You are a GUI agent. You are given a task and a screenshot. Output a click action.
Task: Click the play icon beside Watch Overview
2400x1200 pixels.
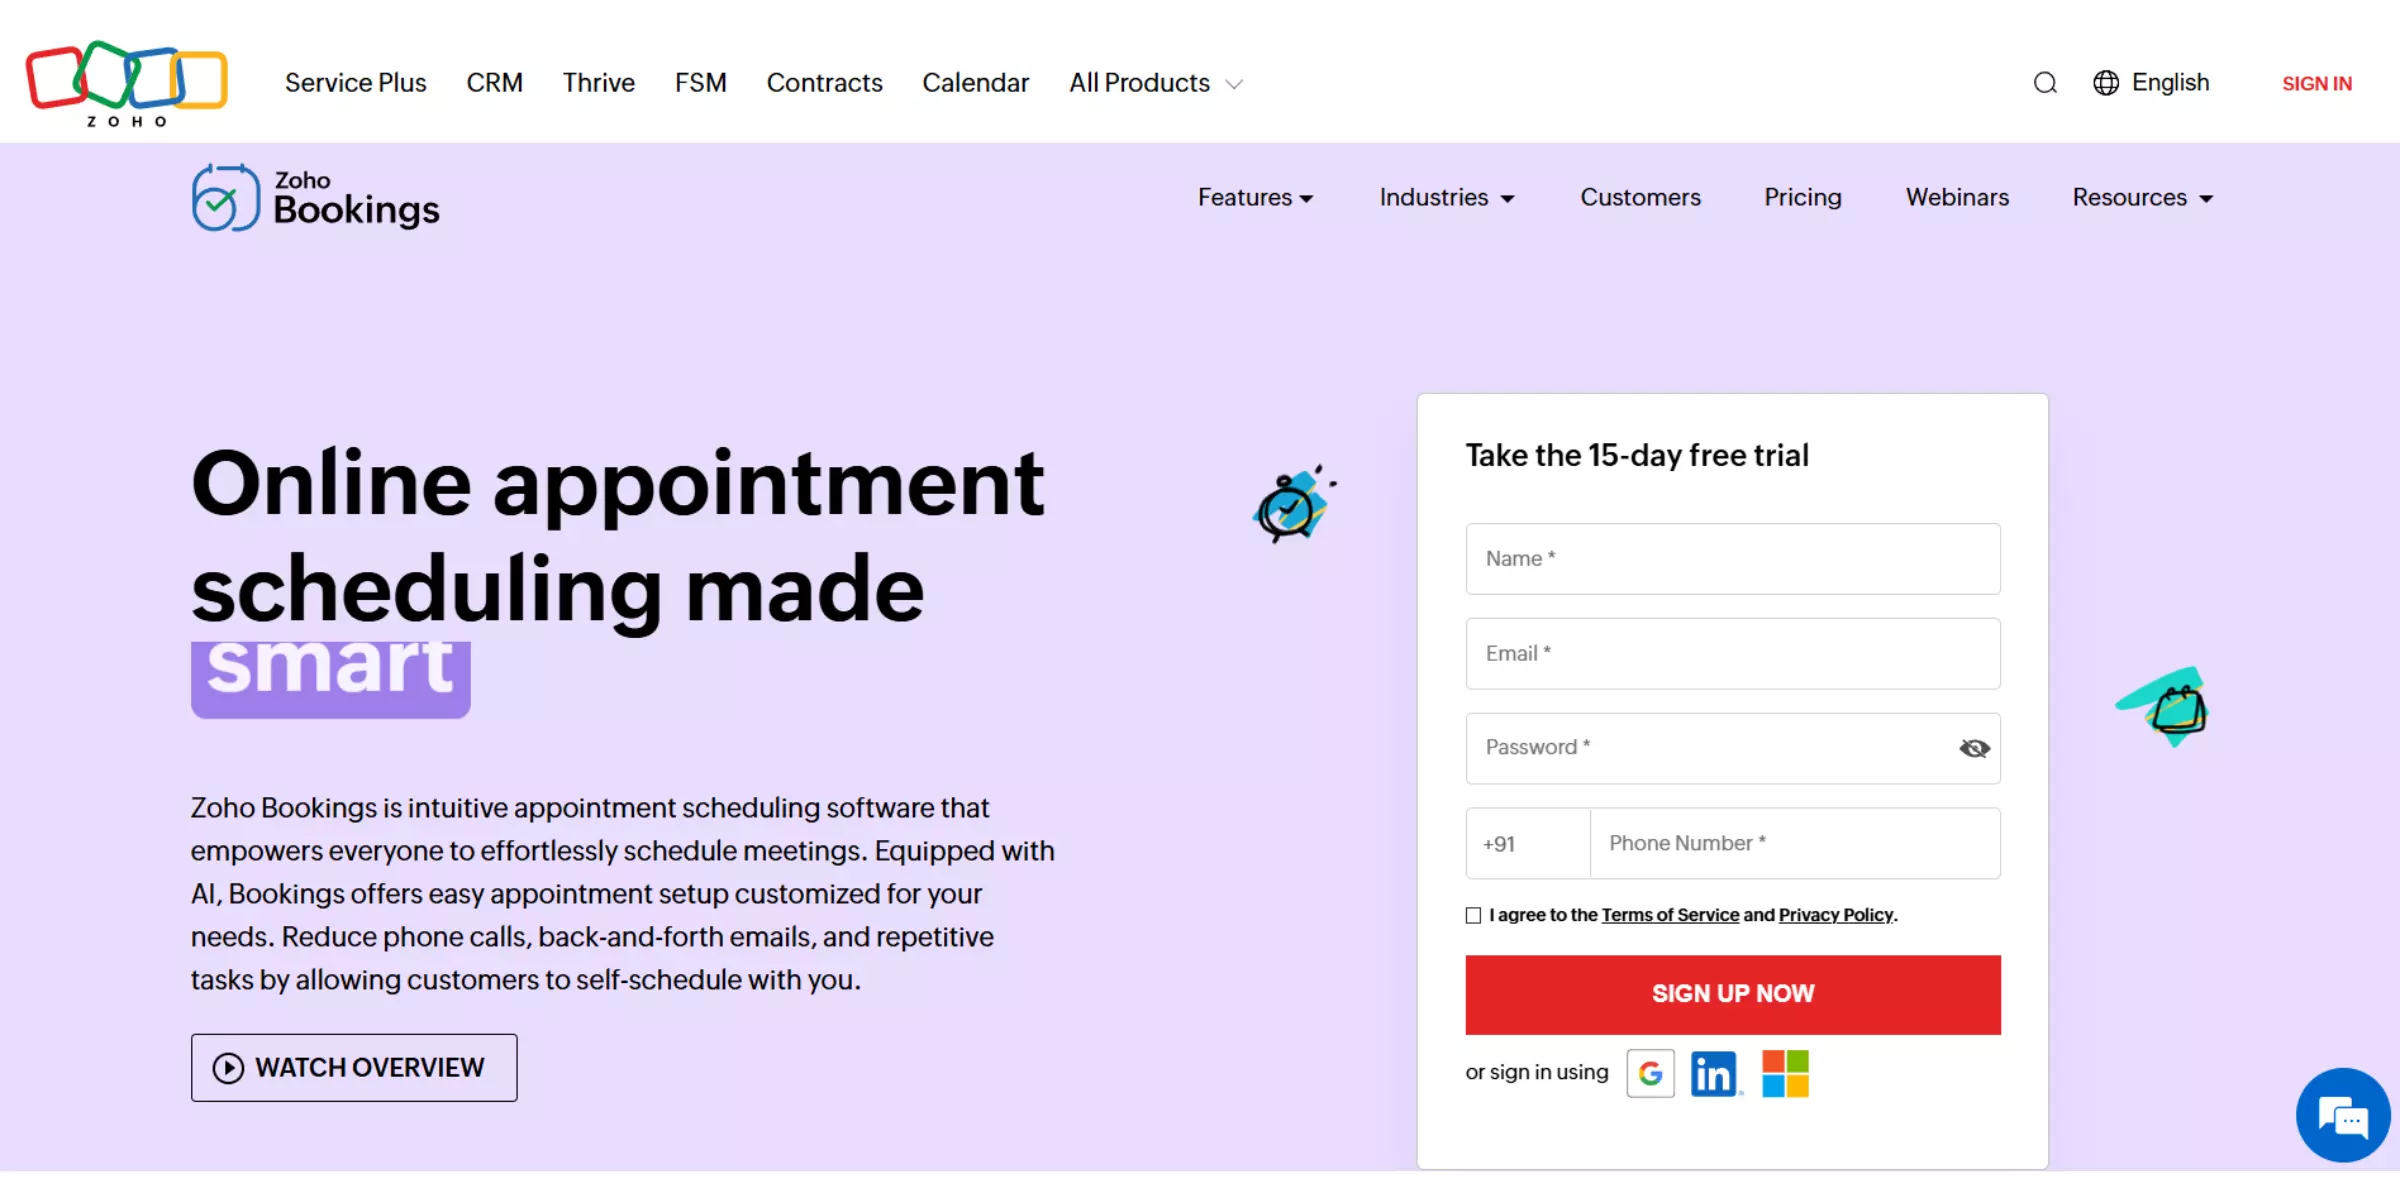coord(228,1068)
